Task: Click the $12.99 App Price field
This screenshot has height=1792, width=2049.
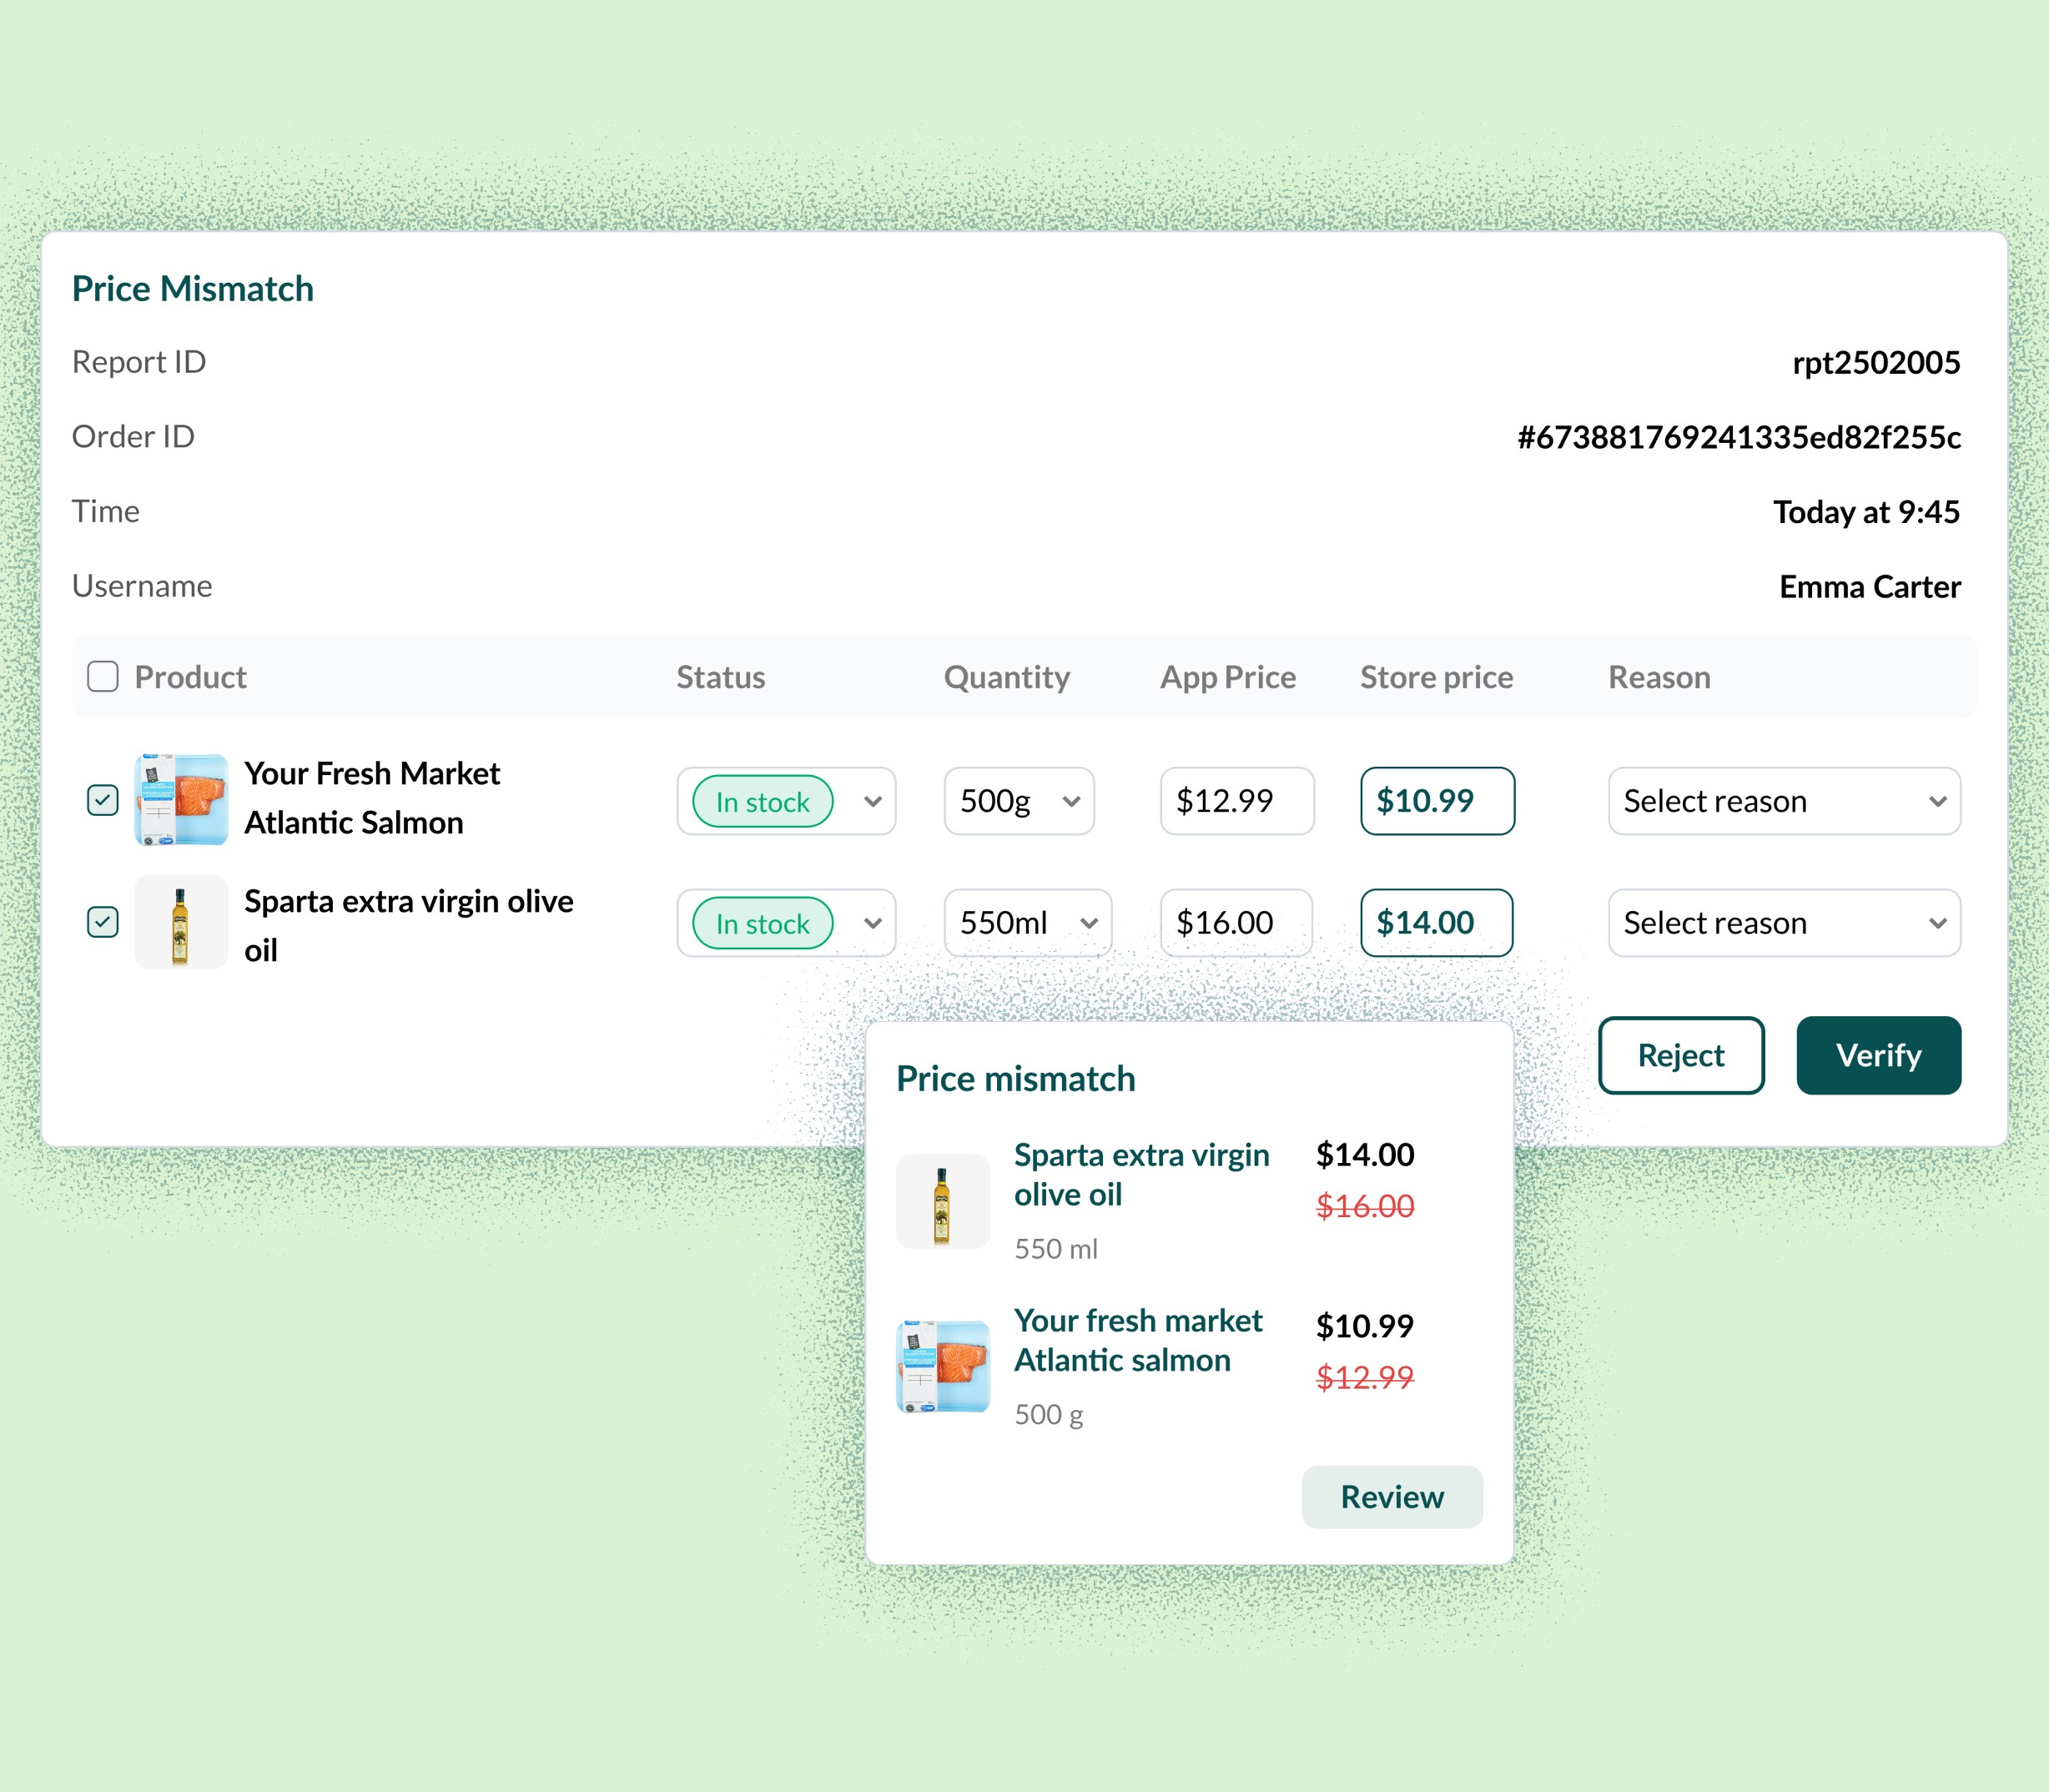Action: [x=1236, y=801]
